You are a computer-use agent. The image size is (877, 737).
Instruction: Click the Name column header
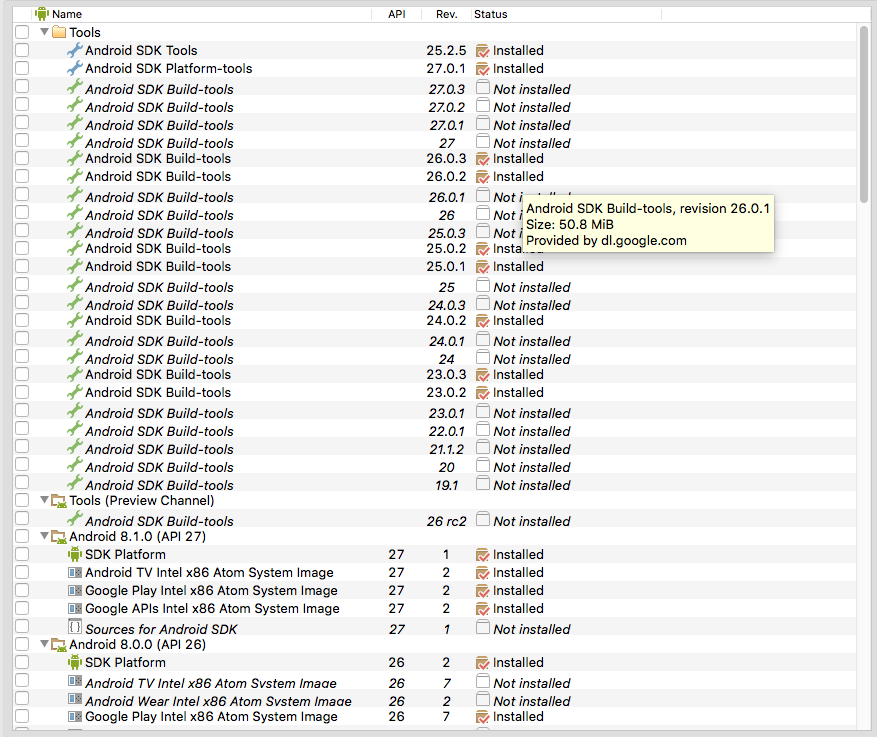click(200, 13)
